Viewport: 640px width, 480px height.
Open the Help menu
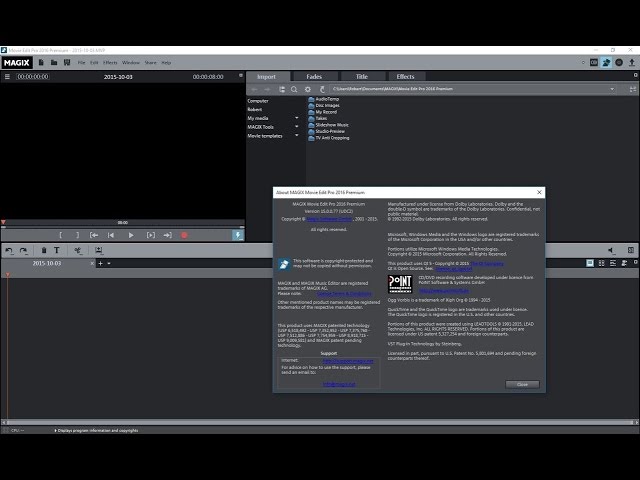(166, 63)
